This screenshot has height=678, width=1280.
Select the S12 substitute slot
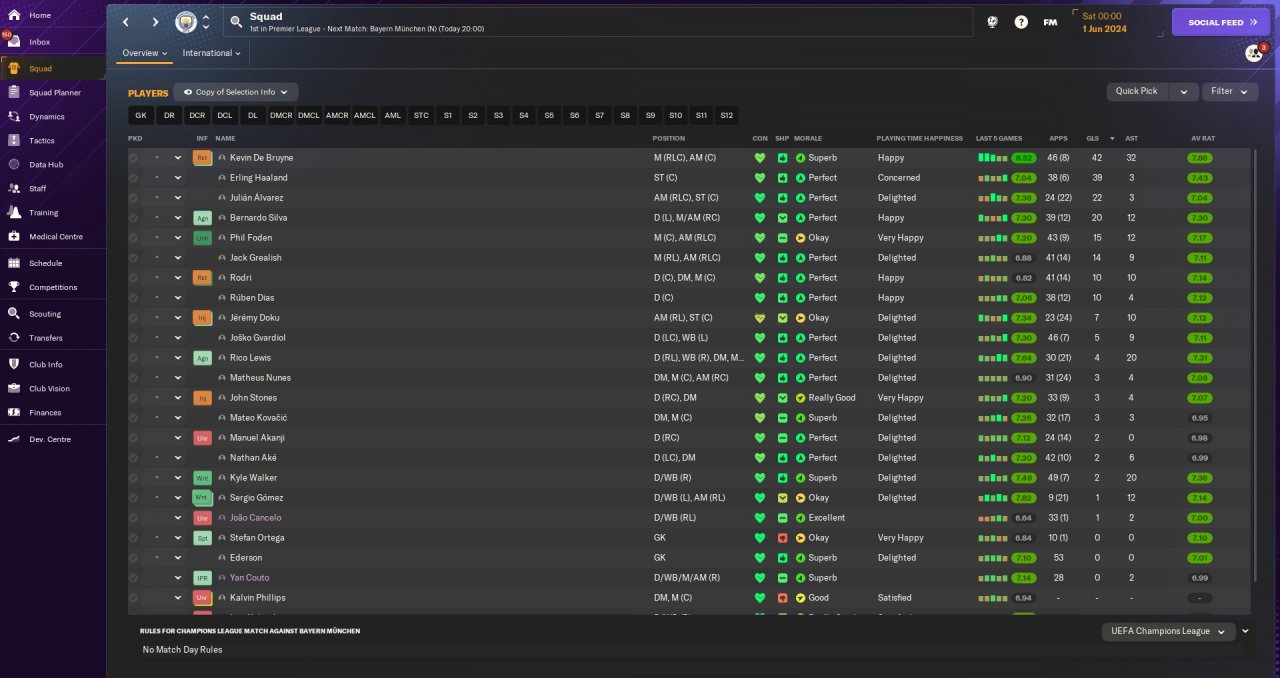click(727, 115)
